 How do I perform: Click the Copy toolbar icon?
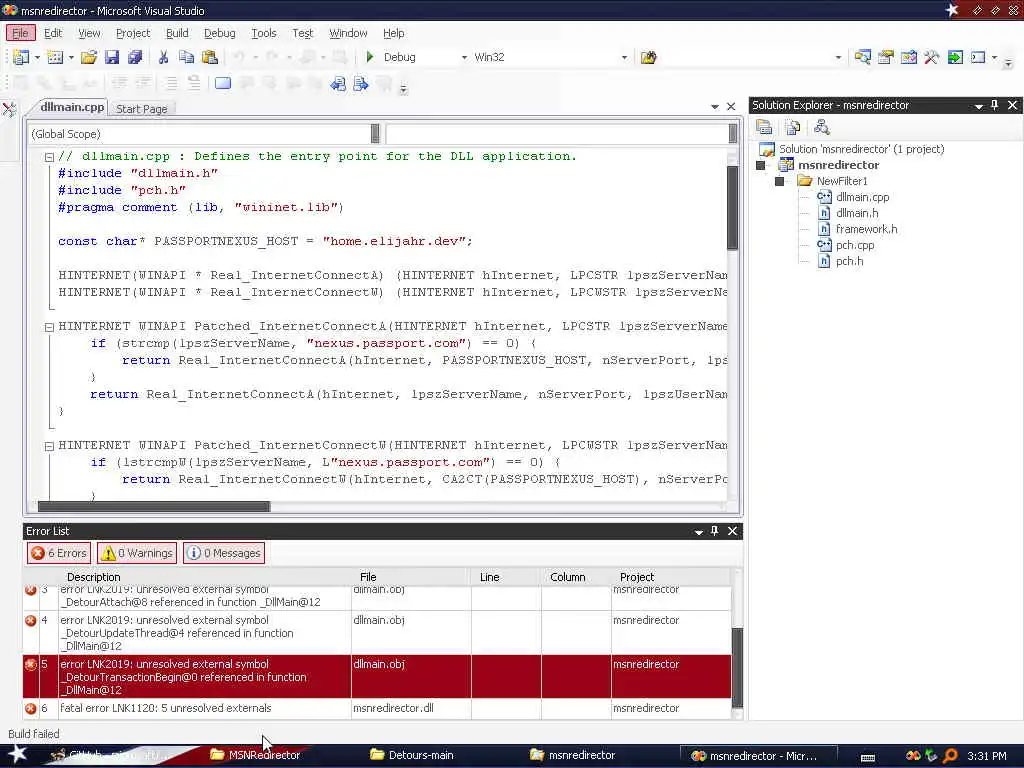point(187,57)
